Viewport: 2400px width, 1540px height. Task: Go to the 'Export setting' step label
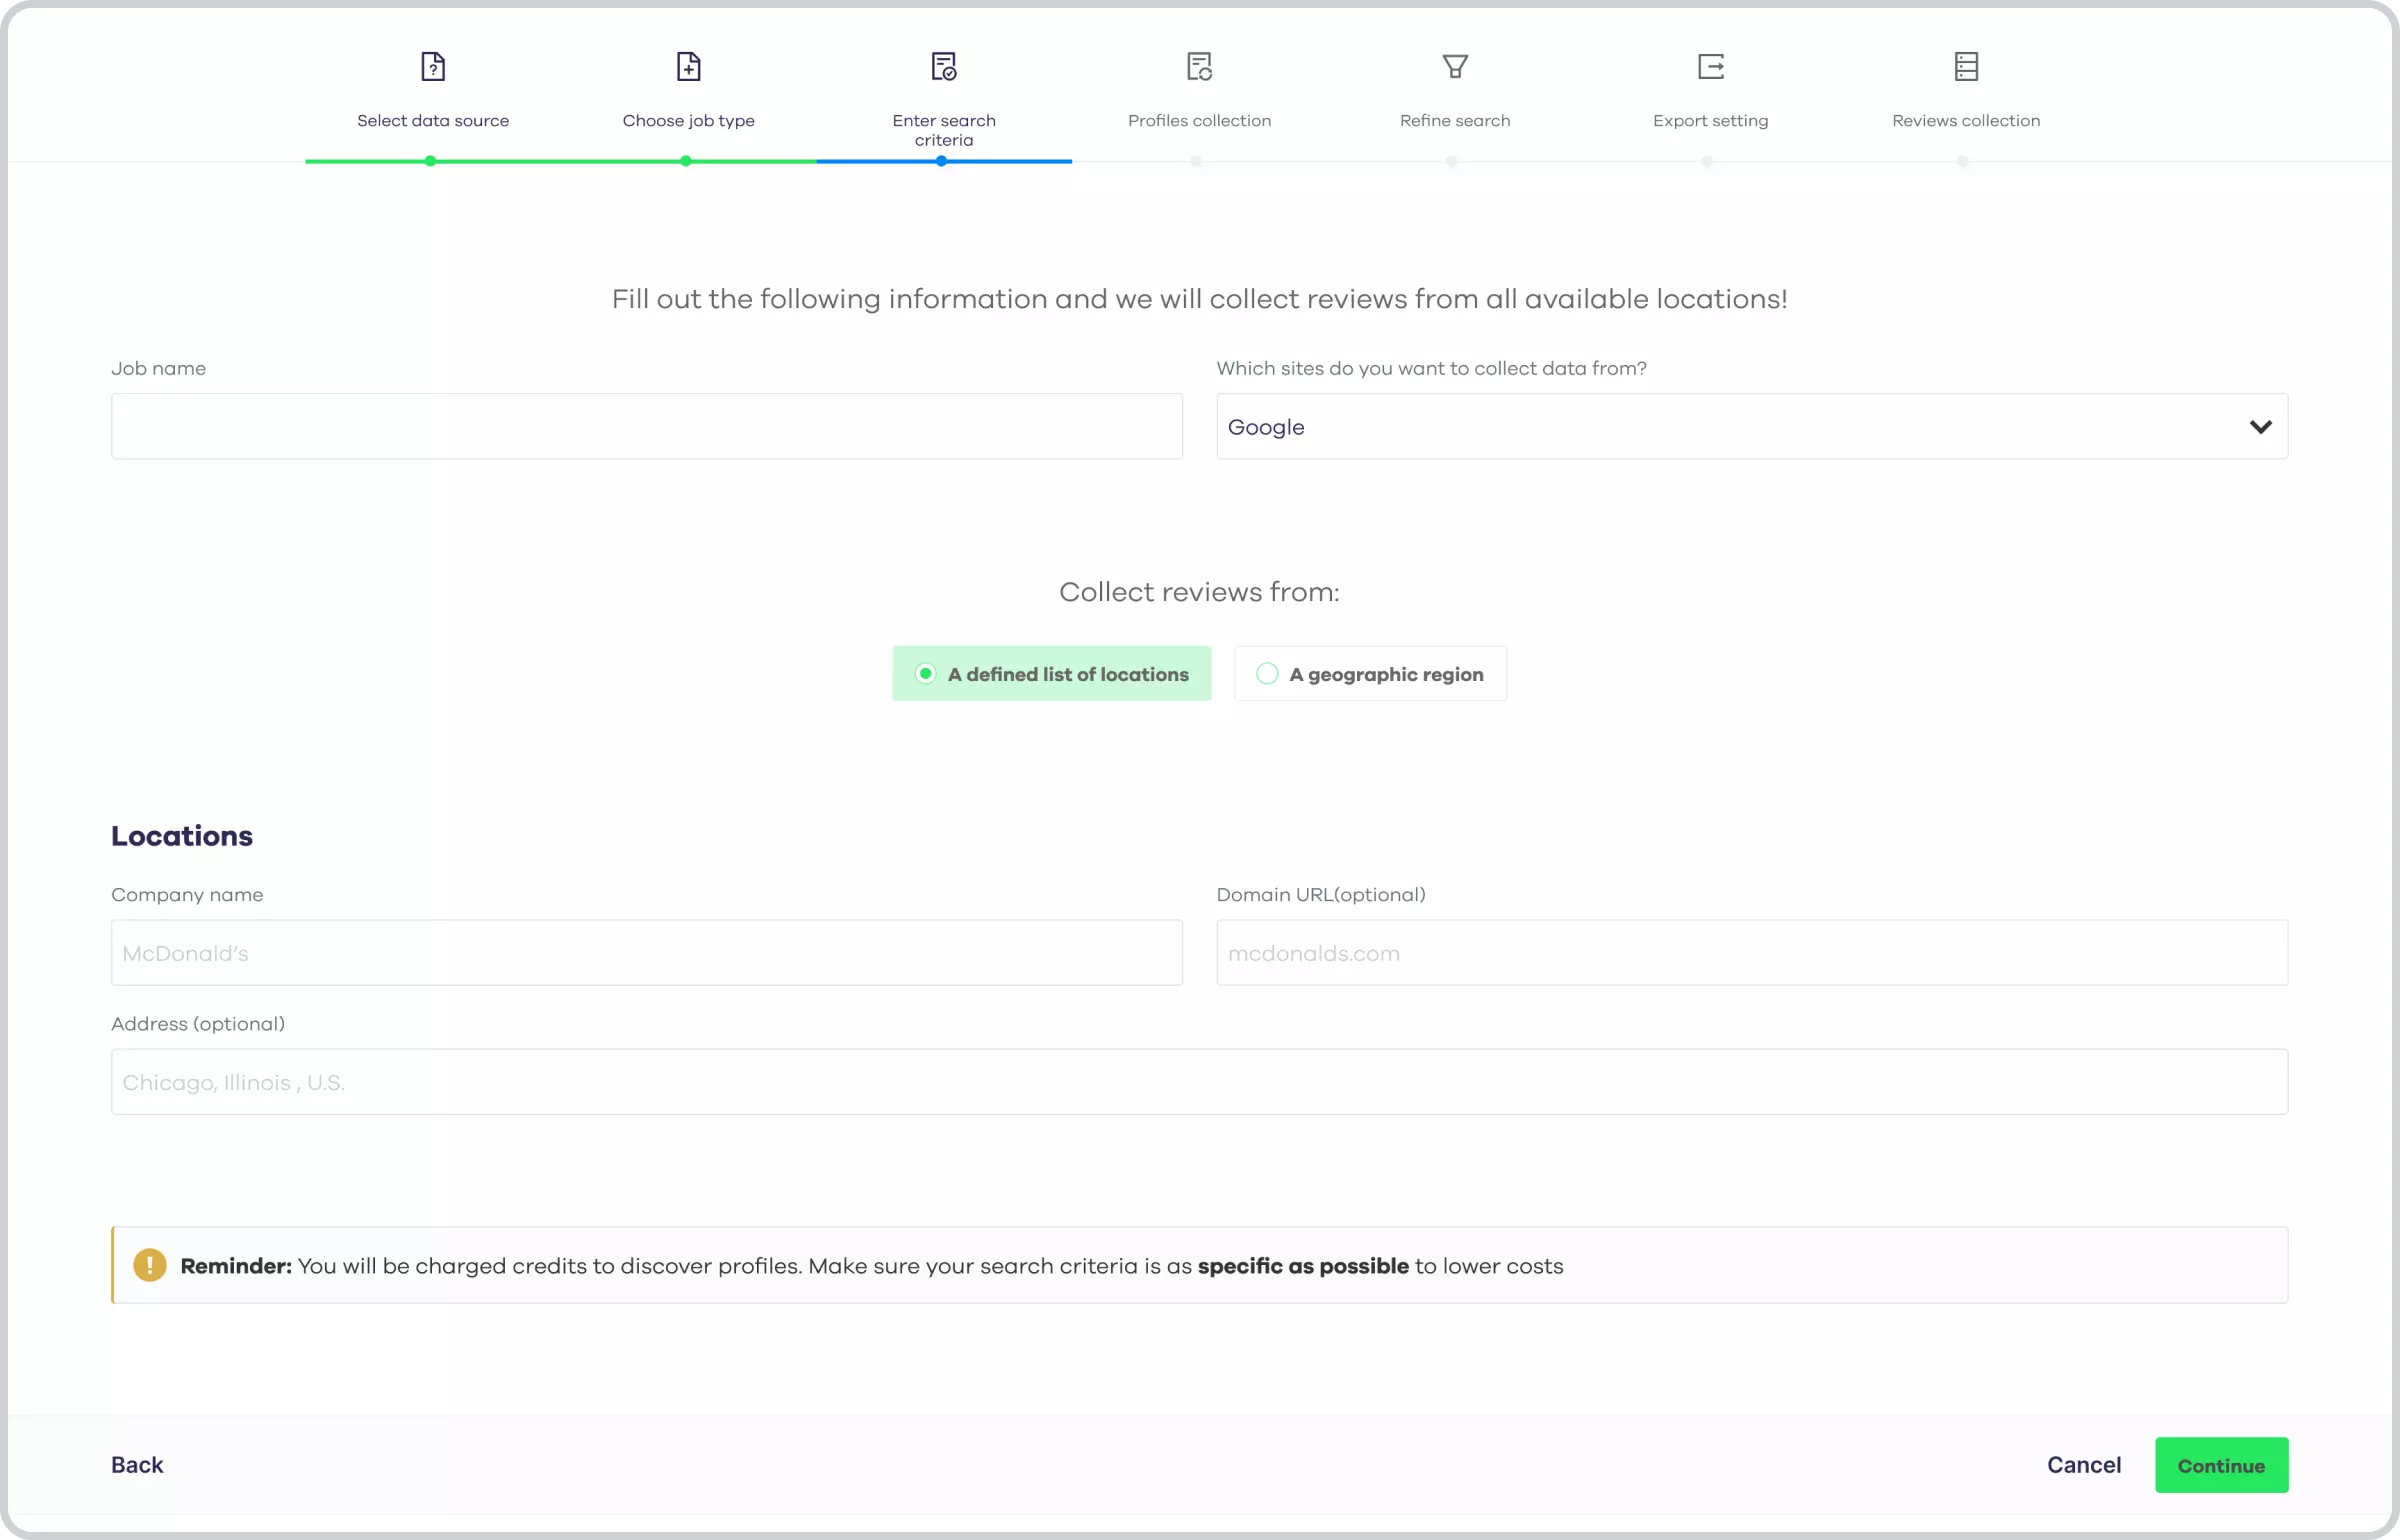coord(1710,120)
